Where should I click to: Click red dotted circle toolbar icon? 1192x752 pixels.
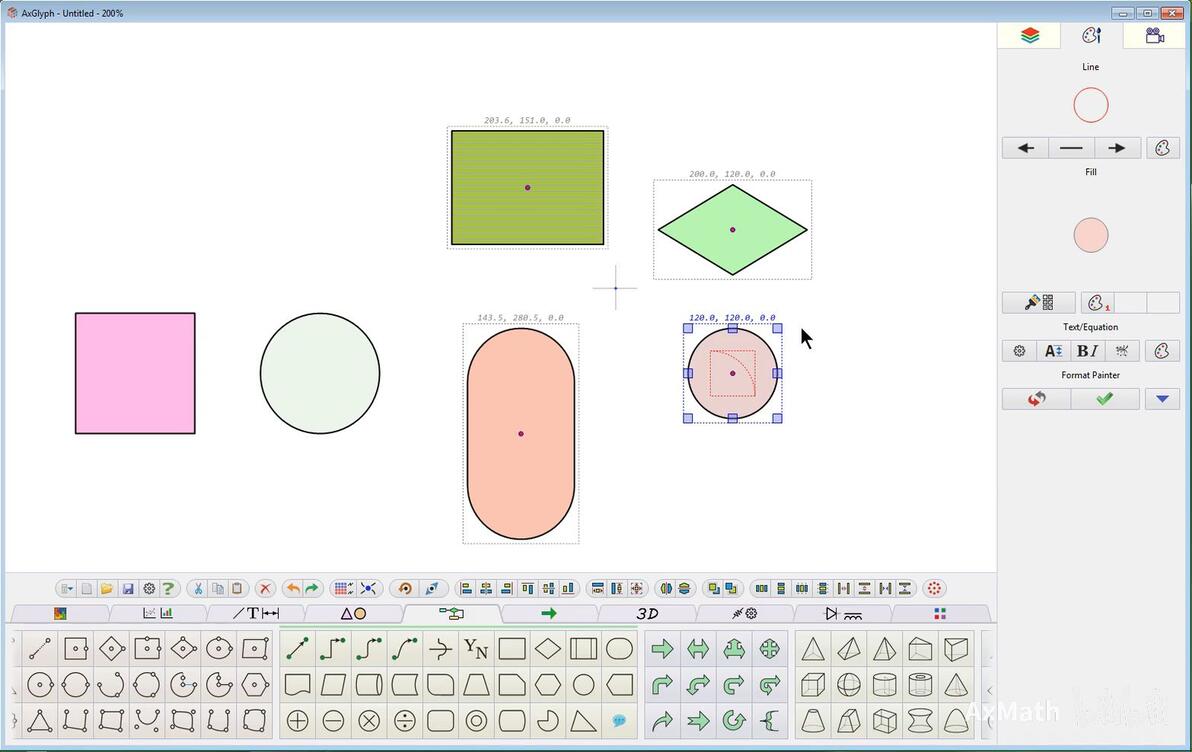934,589
